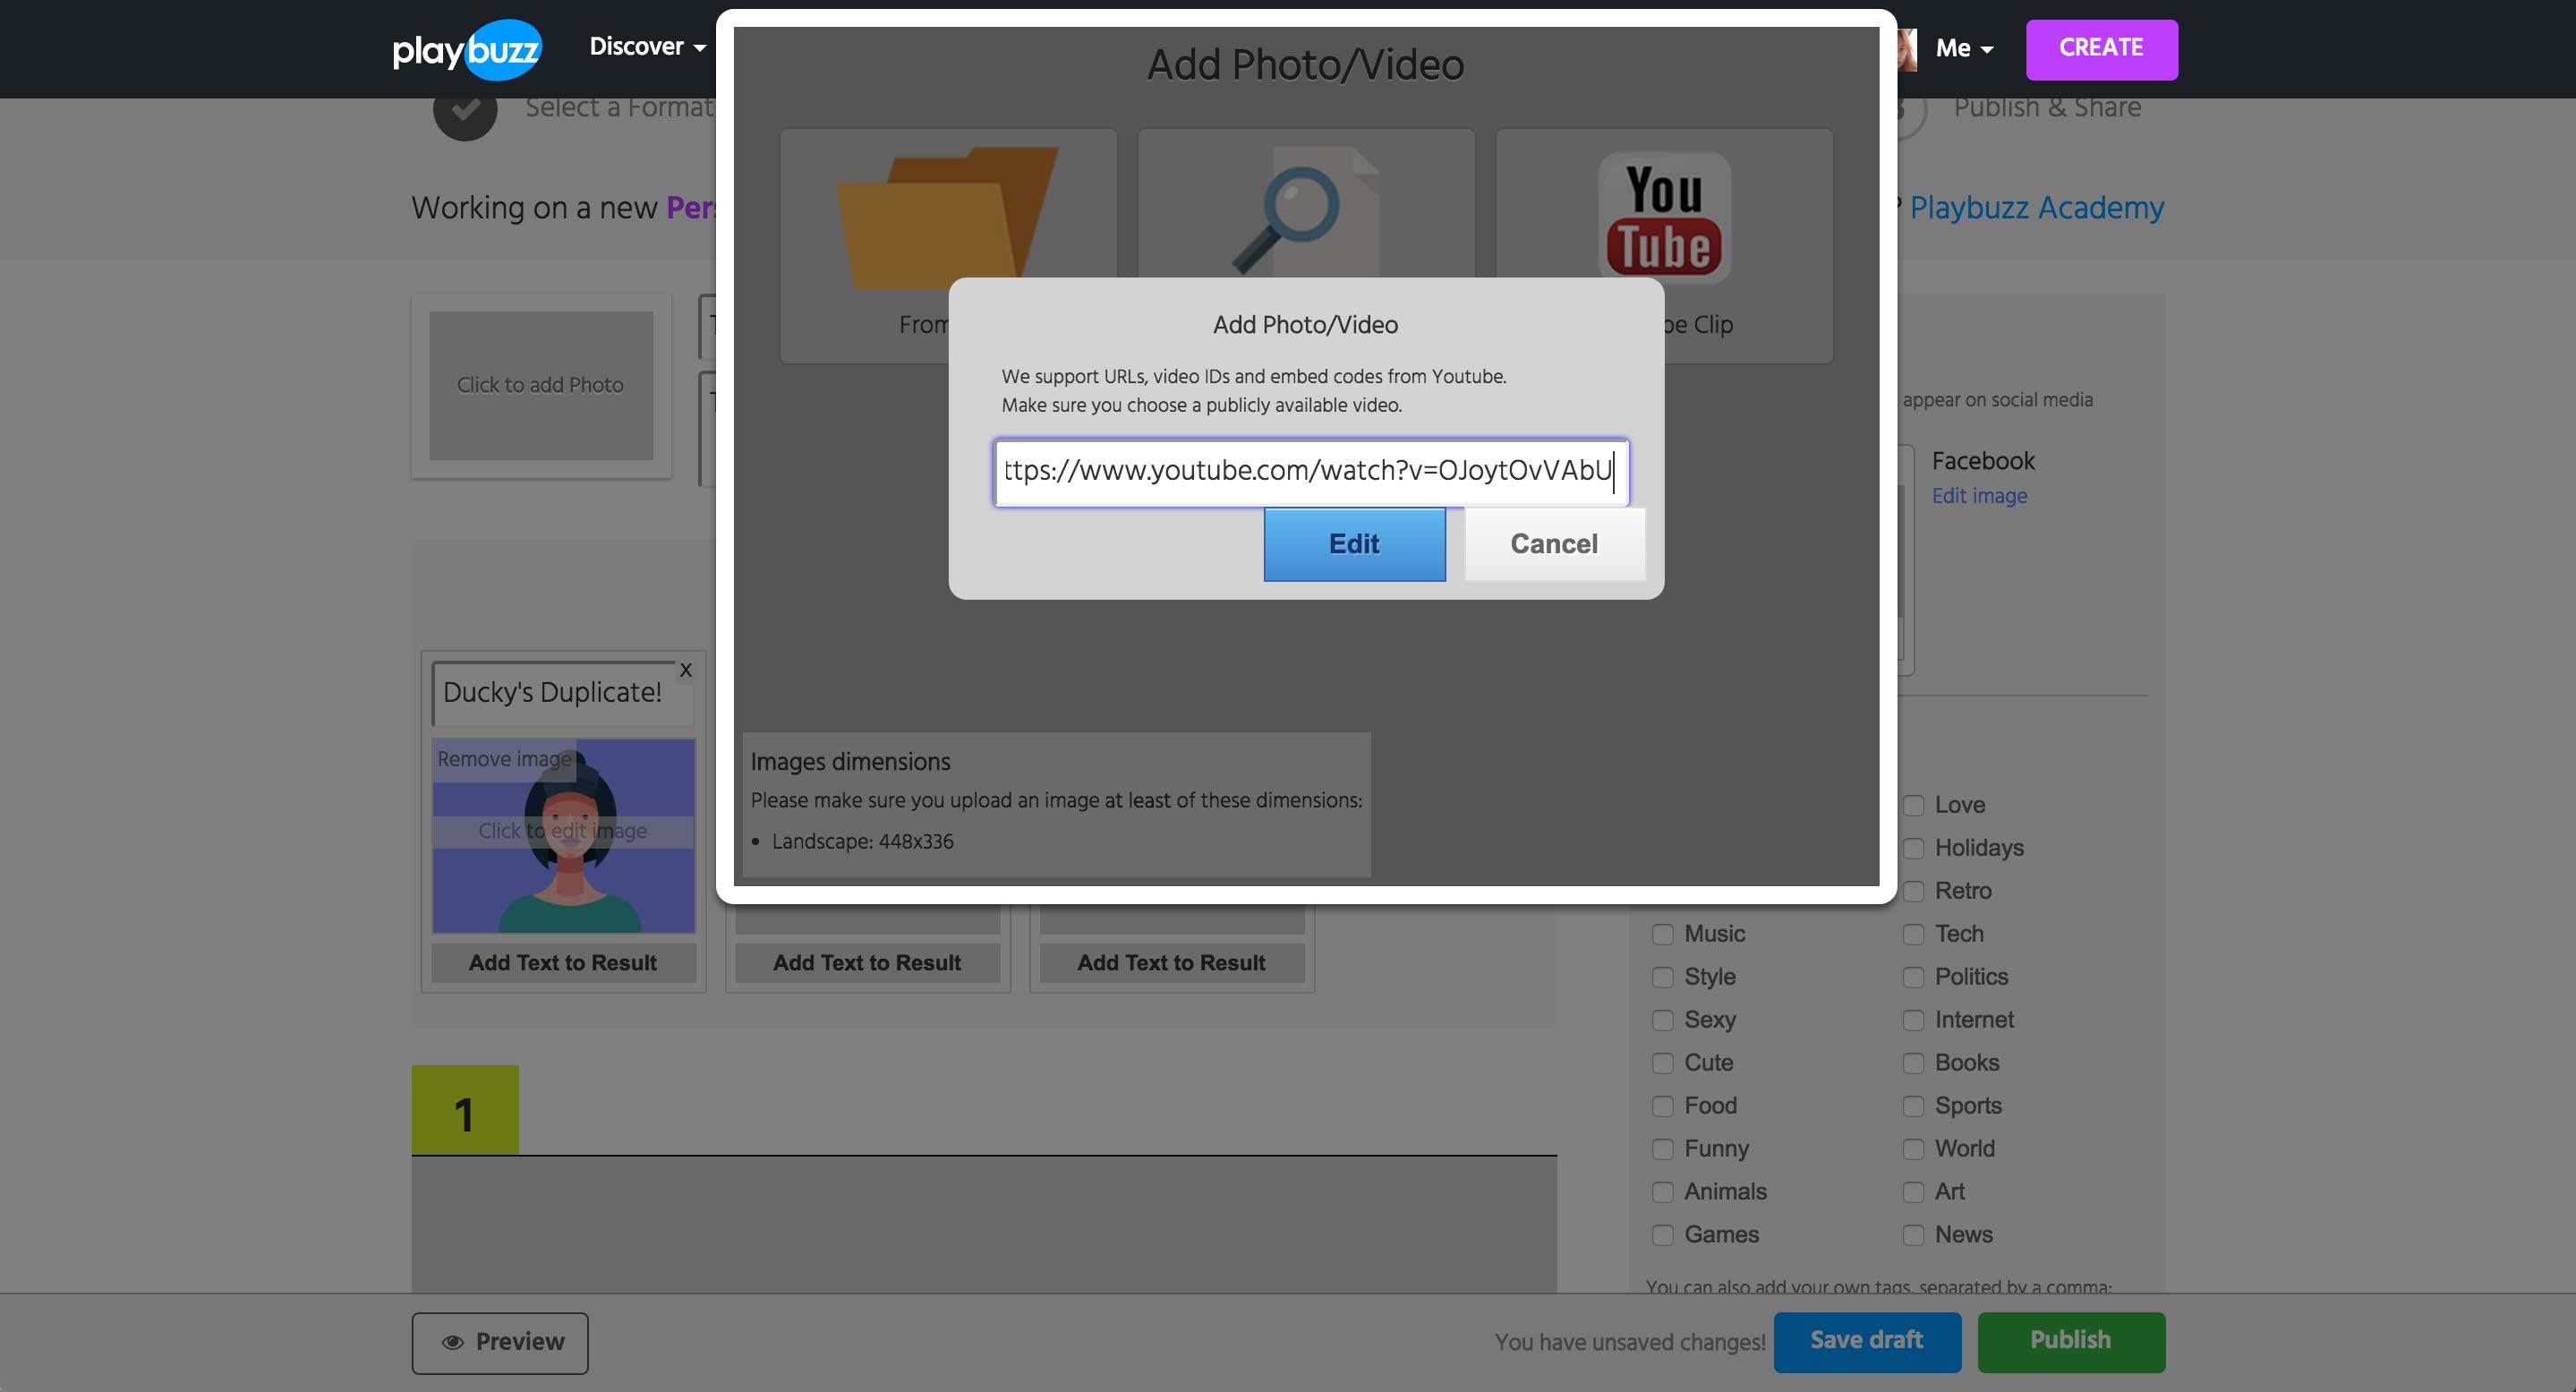Viewport: 2576px width, 1392px height.
Task: Click the Playbuzz logo
Action: (466, 48)
